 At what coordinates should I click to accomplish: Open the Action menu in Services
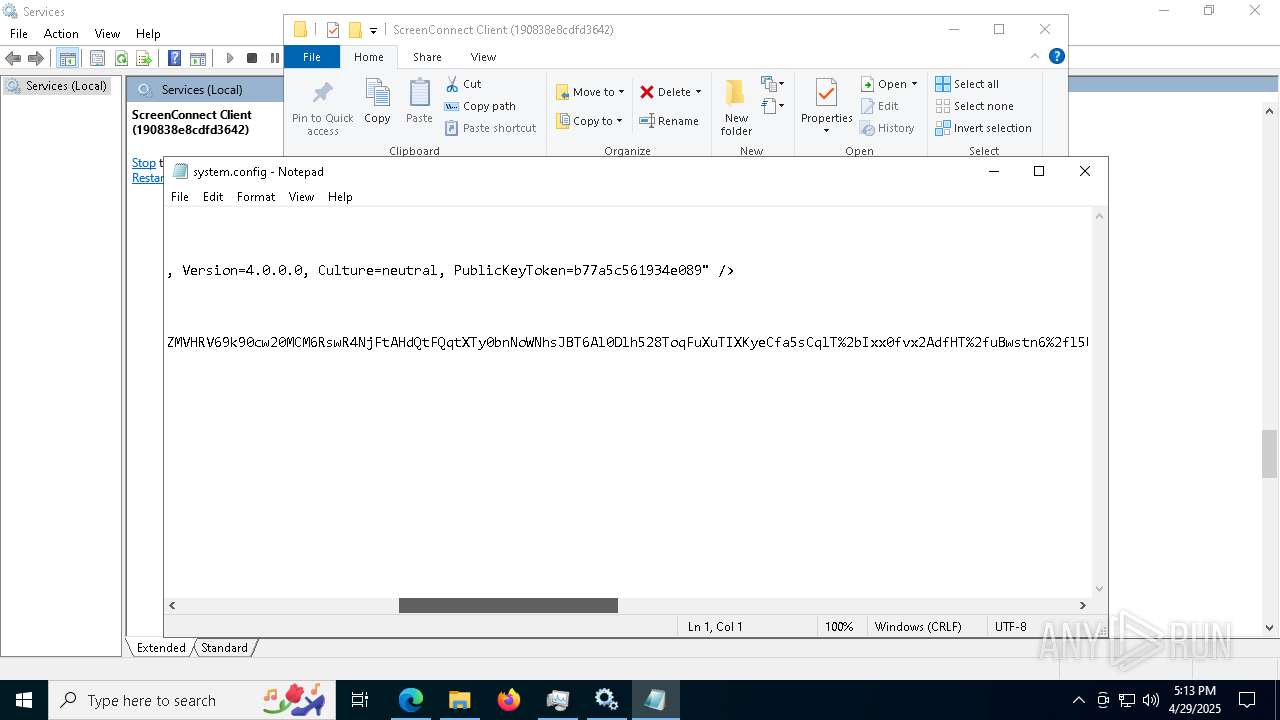click(x=61, y=34)
